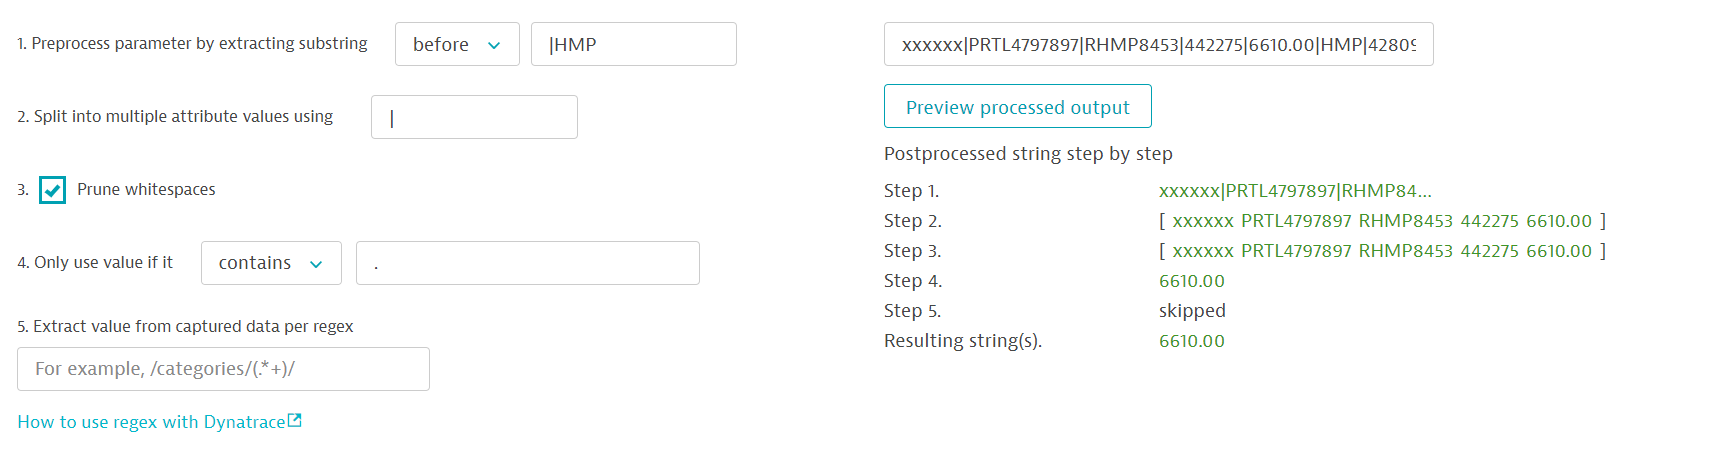The image size is (1711, 449).
Task: Open "How to use regex with Dynatrace" link
Action: [151, 422]
